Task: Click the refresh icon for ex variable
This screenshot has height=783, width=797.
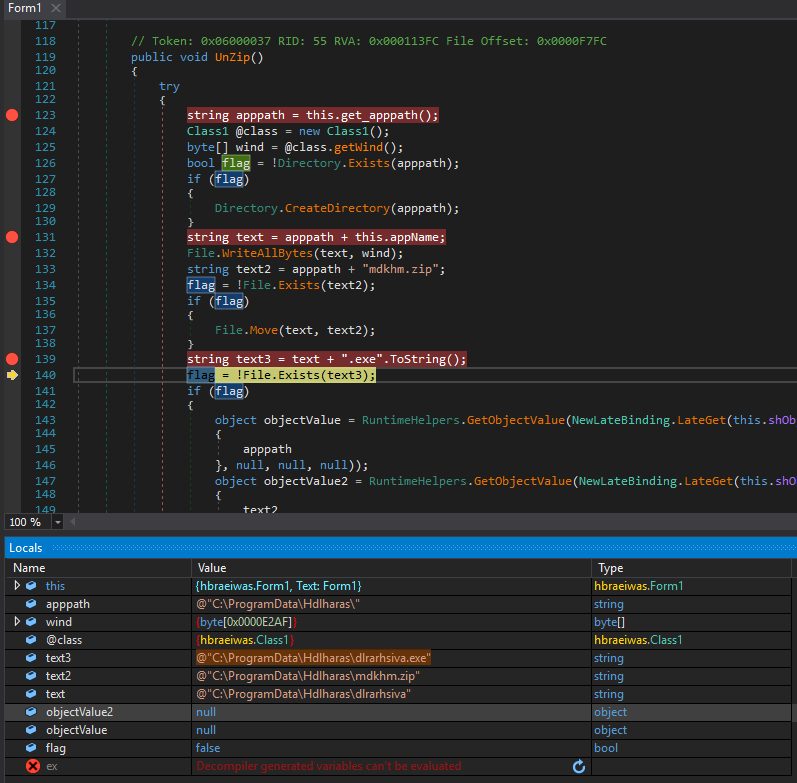Action: (579, 766)
